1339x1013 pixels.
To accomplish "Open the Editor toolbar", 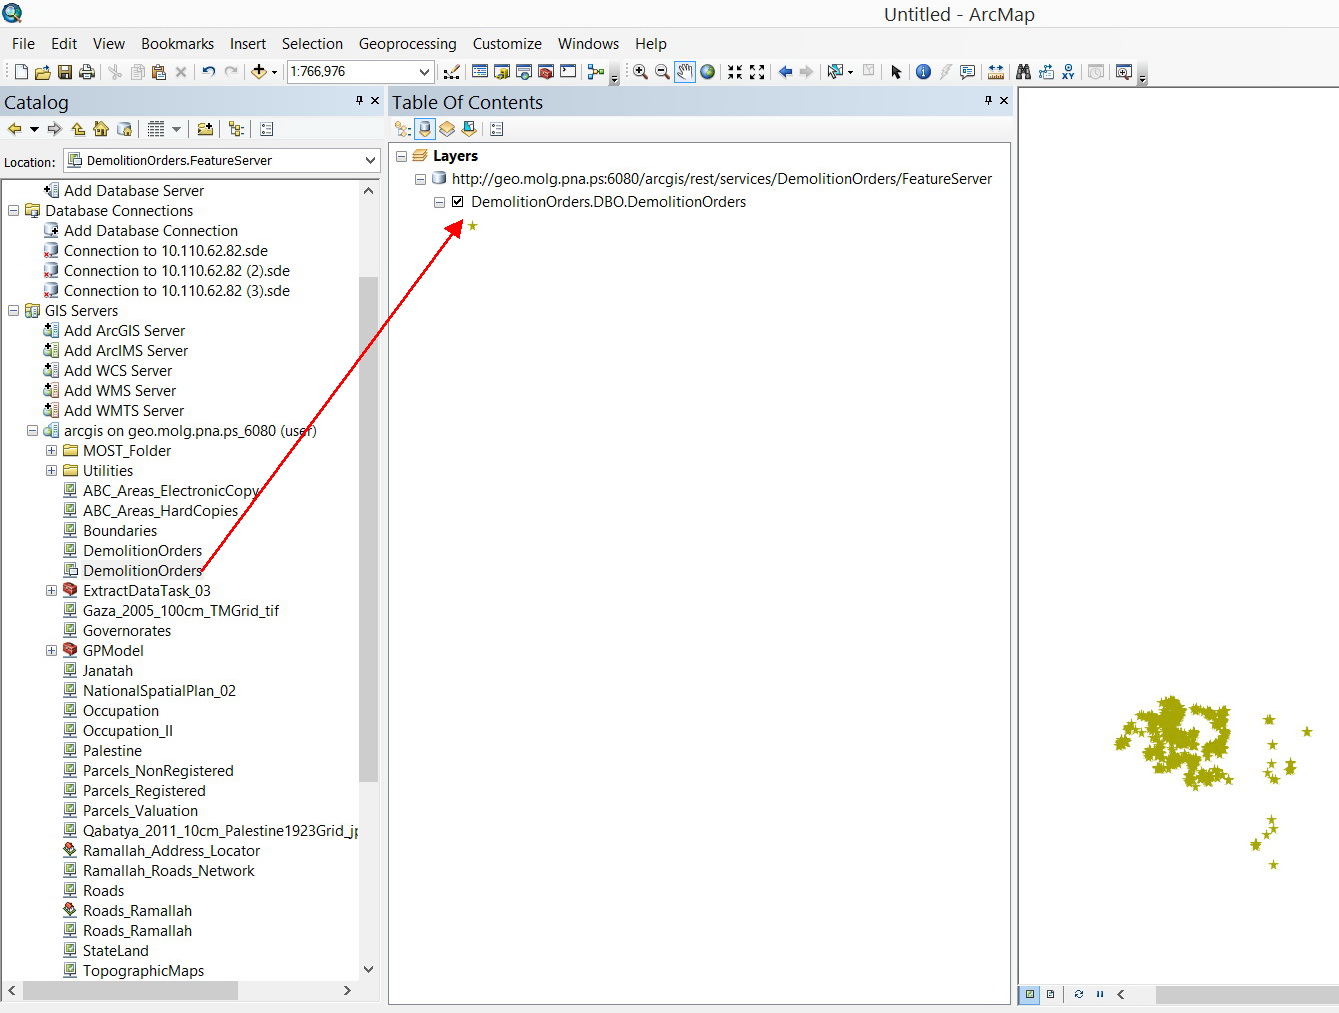I will pyautogui.click(x=452, y=72).
